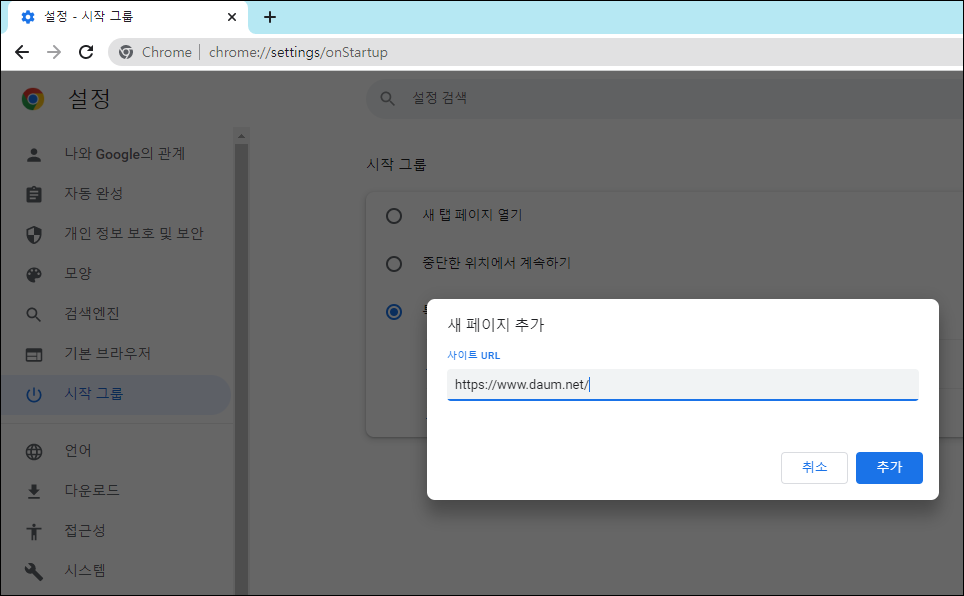This screenshot has width=964, height=596.
Task: Click the 설정 page title
Action: pyautogui.click(x=89, y=98)
